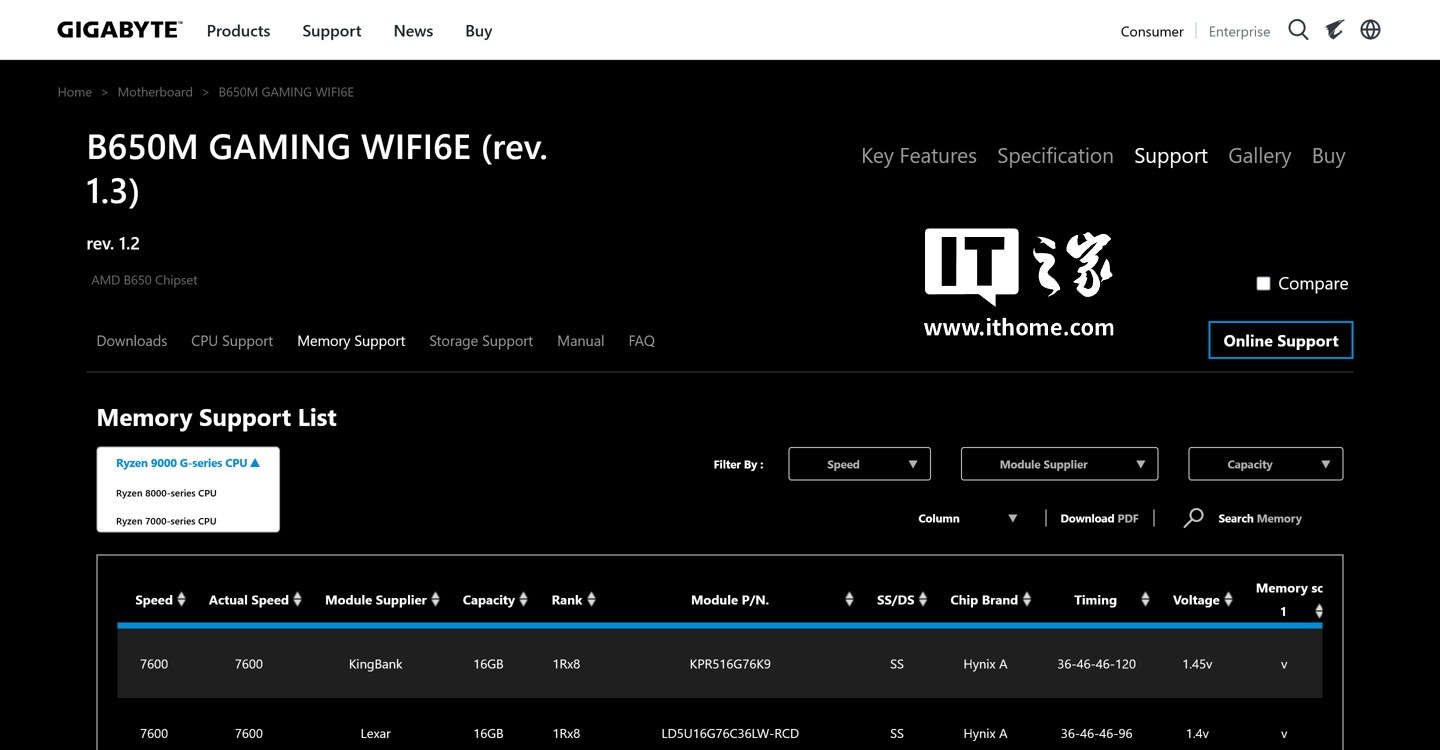Click the Online Support button
Screen dimensions: 1440x750
(1280, 340)
